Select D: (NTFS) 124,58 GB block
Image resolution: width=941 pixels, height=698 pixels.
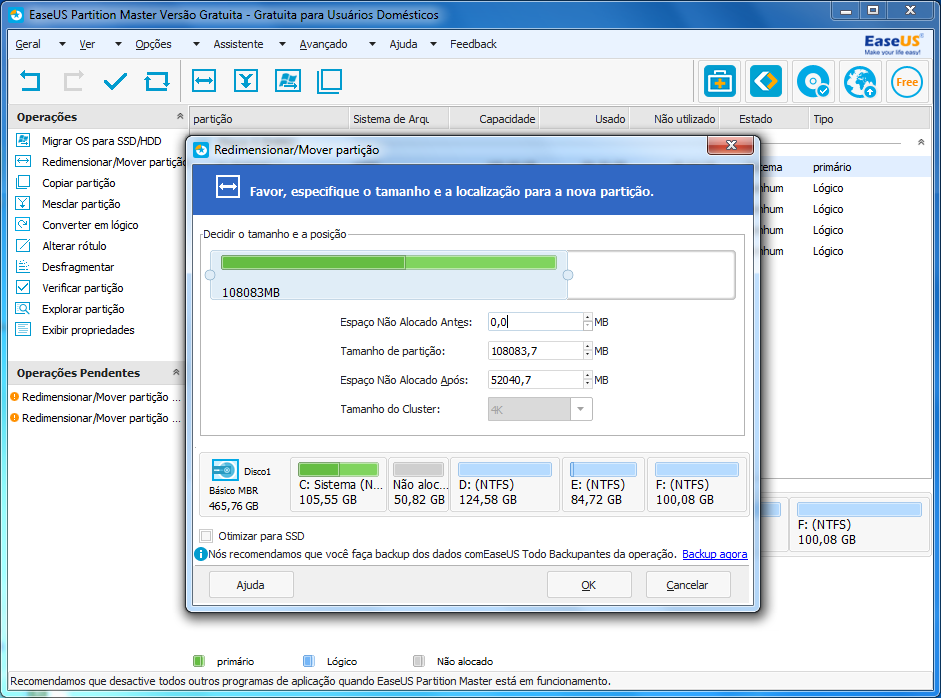pos(505,485)
